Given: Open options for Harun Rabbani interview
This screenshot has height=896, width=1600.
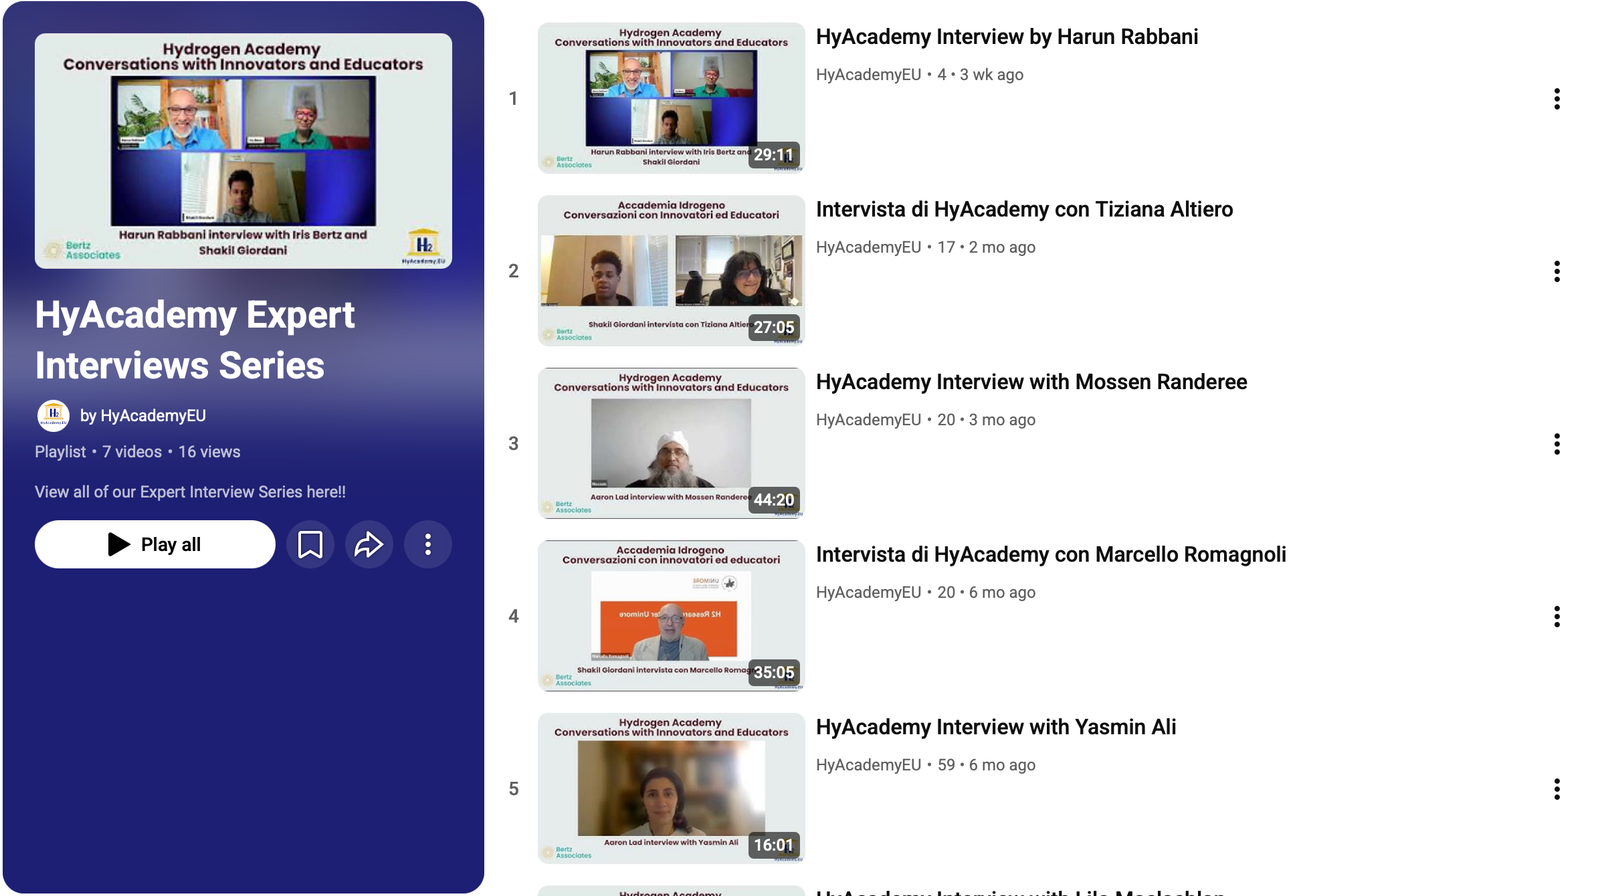Looking at the screenshot, I should coord(1557,98).
